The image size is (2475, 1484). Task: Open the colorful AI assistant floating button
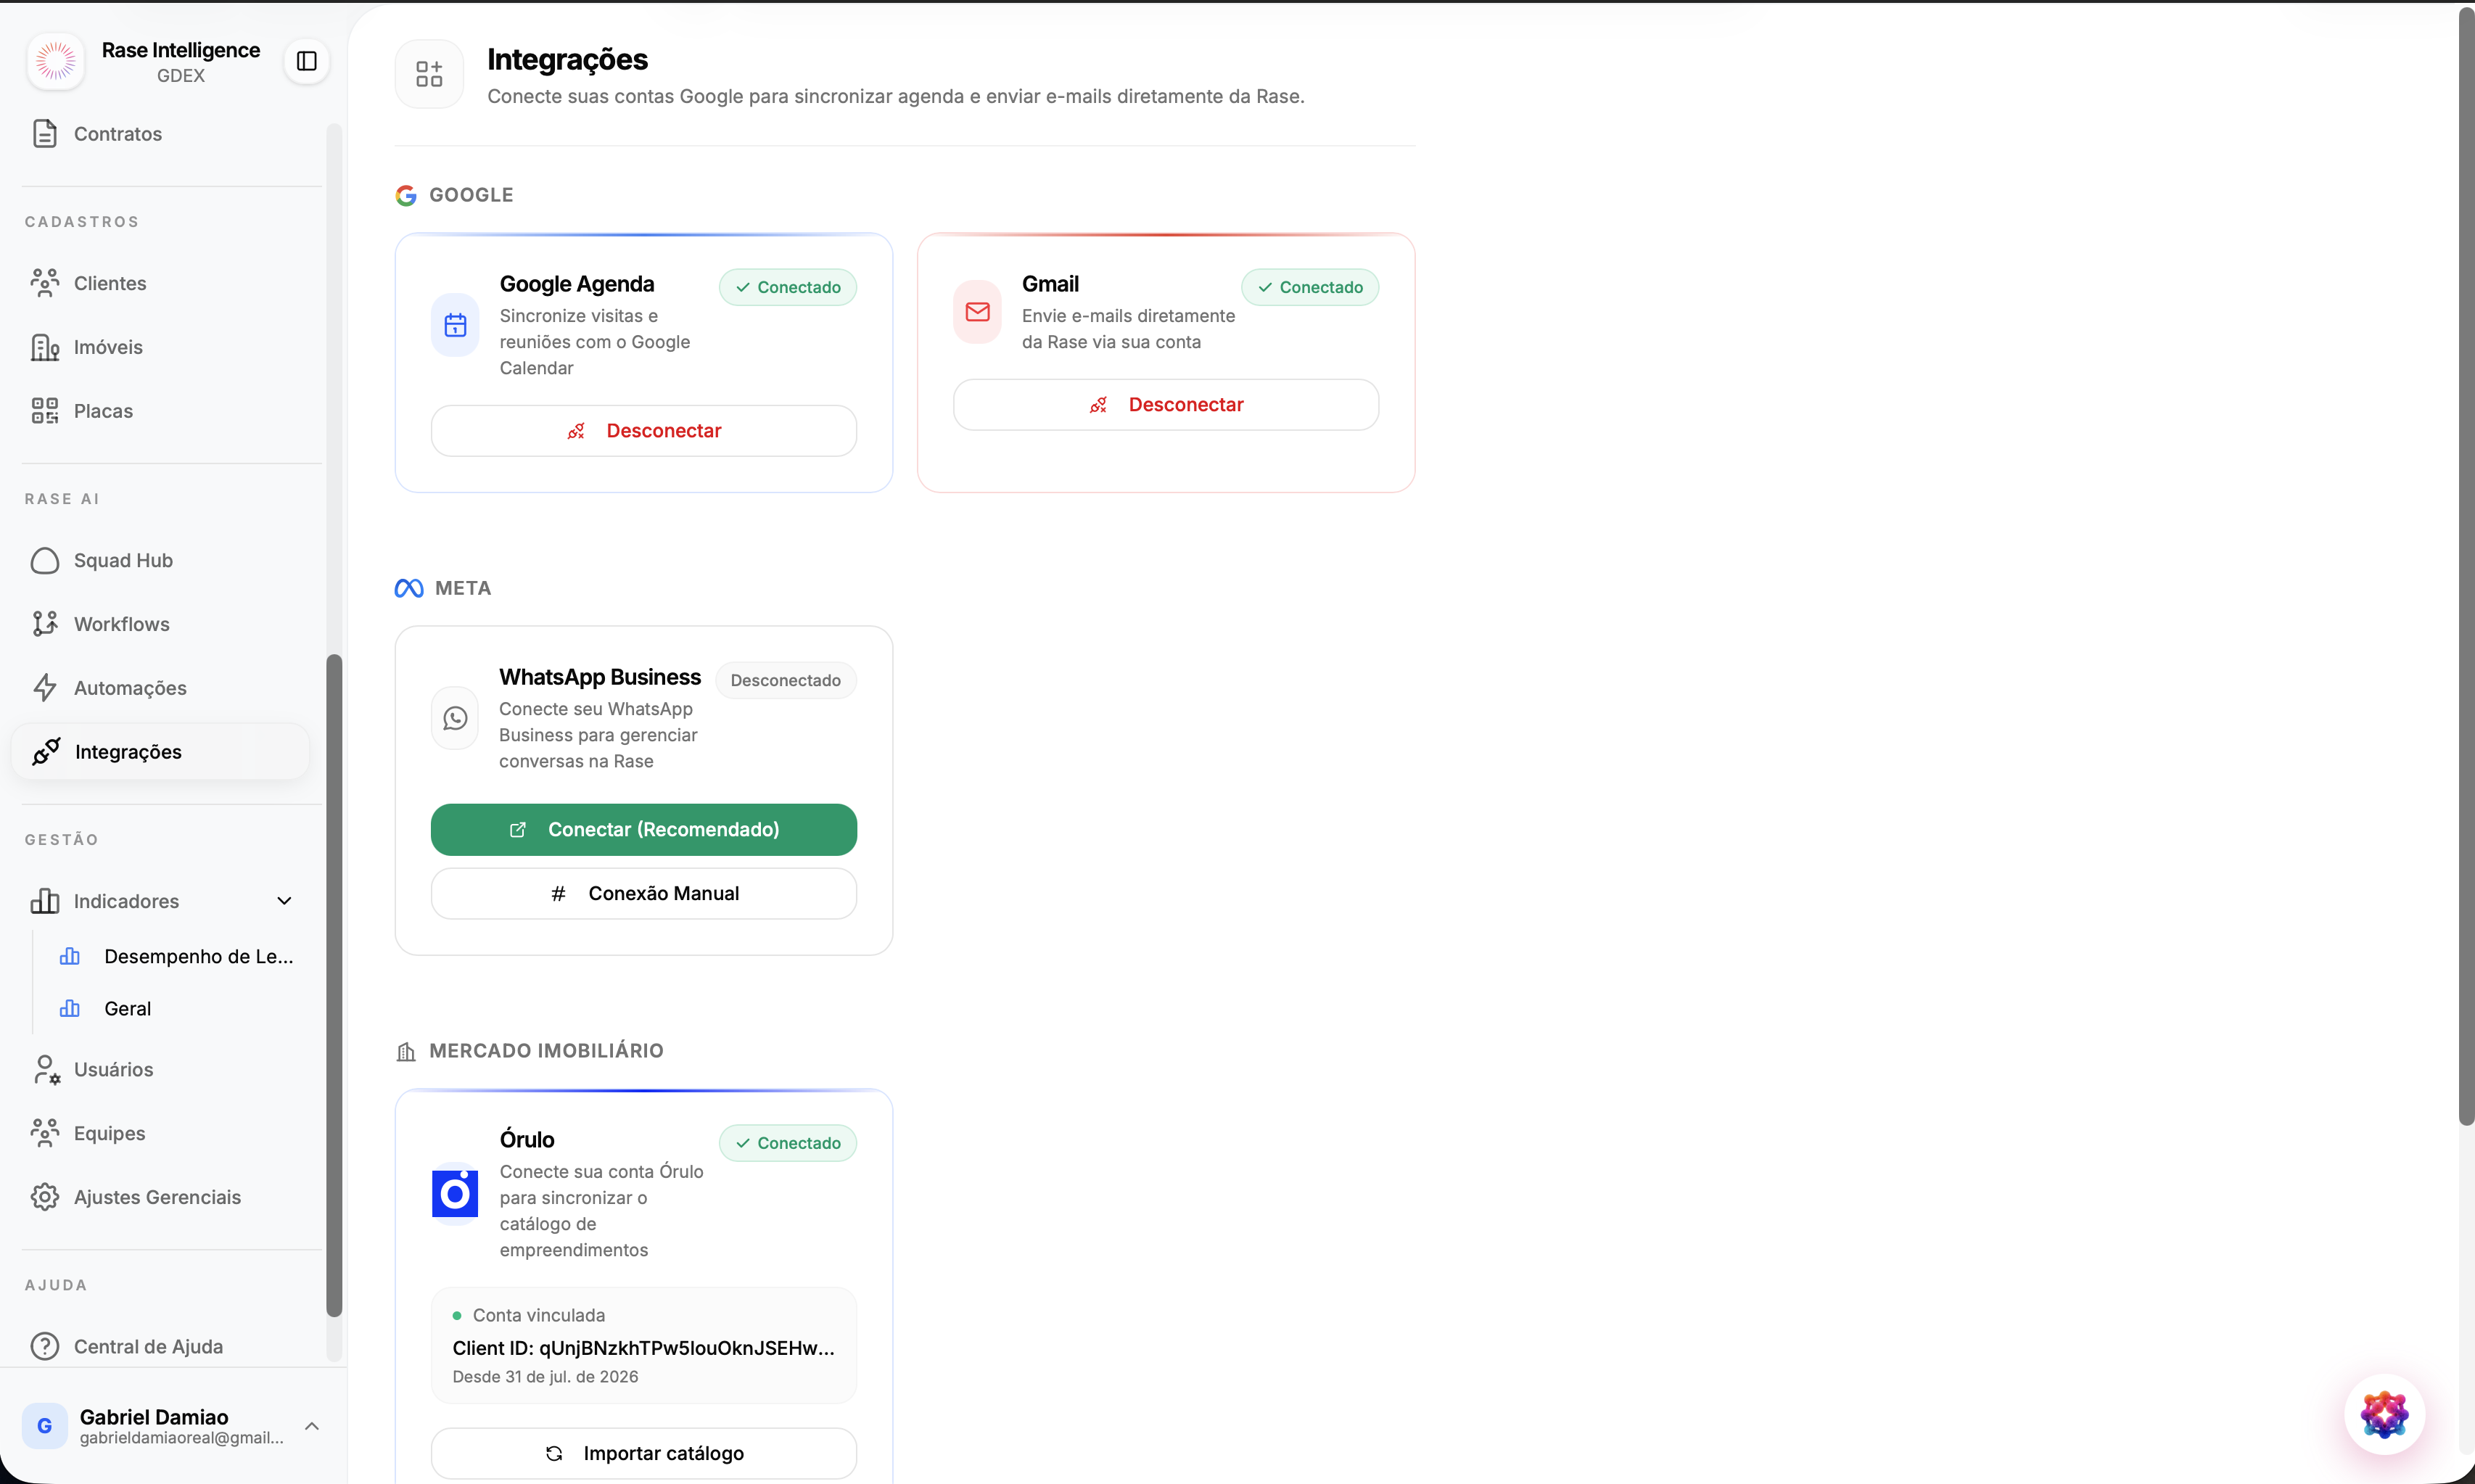2384,1414
